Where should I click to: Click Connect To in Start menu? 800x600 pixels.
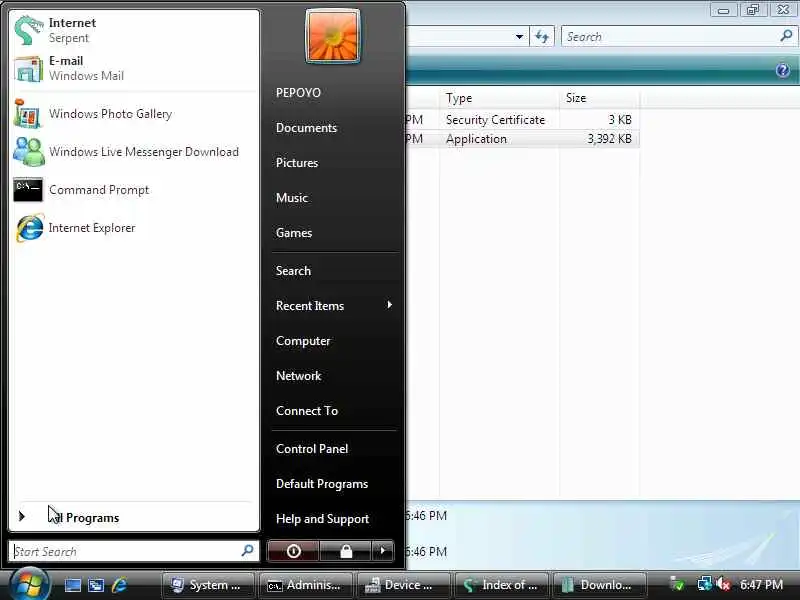coord(307,411)
